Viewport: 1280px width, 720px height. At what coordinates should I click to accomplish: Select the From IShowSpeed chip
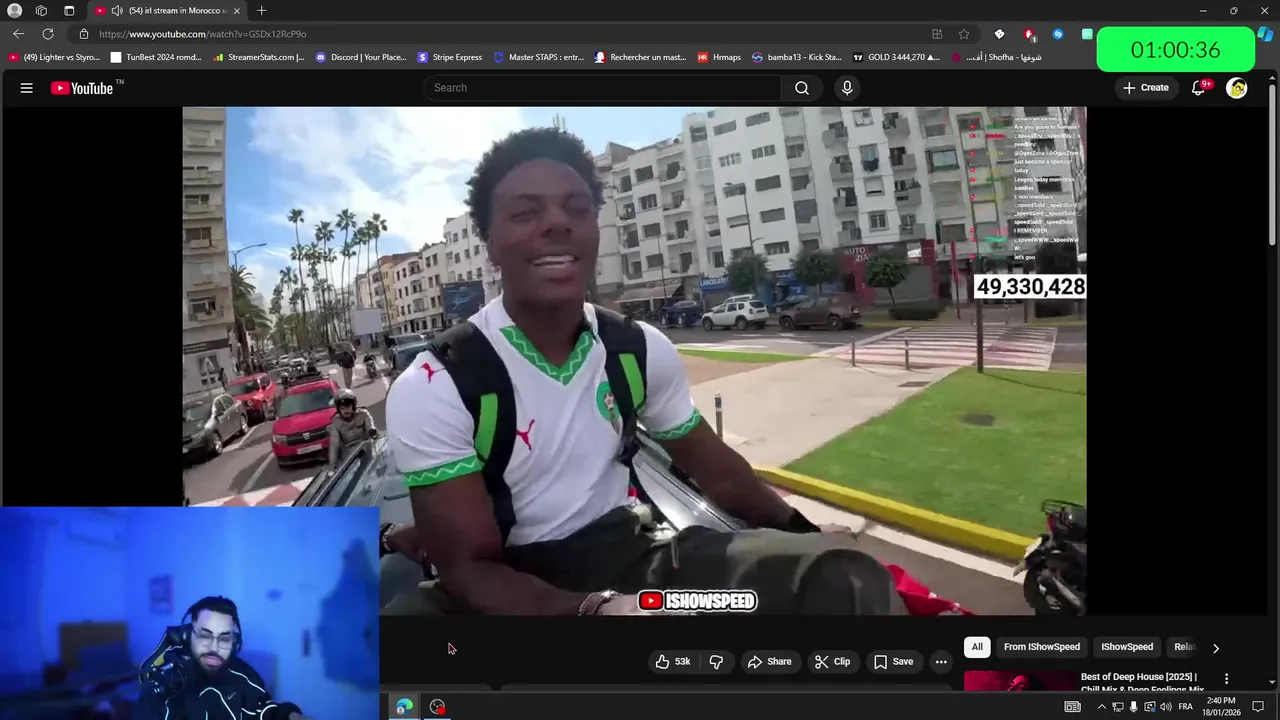tap(1042, 647)
